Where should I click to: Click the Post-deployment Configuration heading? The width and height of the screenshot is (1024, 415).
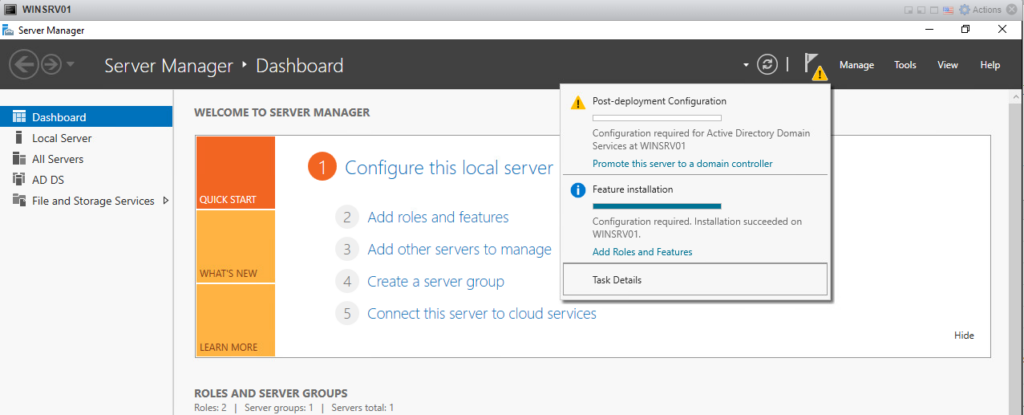[659, 101]
